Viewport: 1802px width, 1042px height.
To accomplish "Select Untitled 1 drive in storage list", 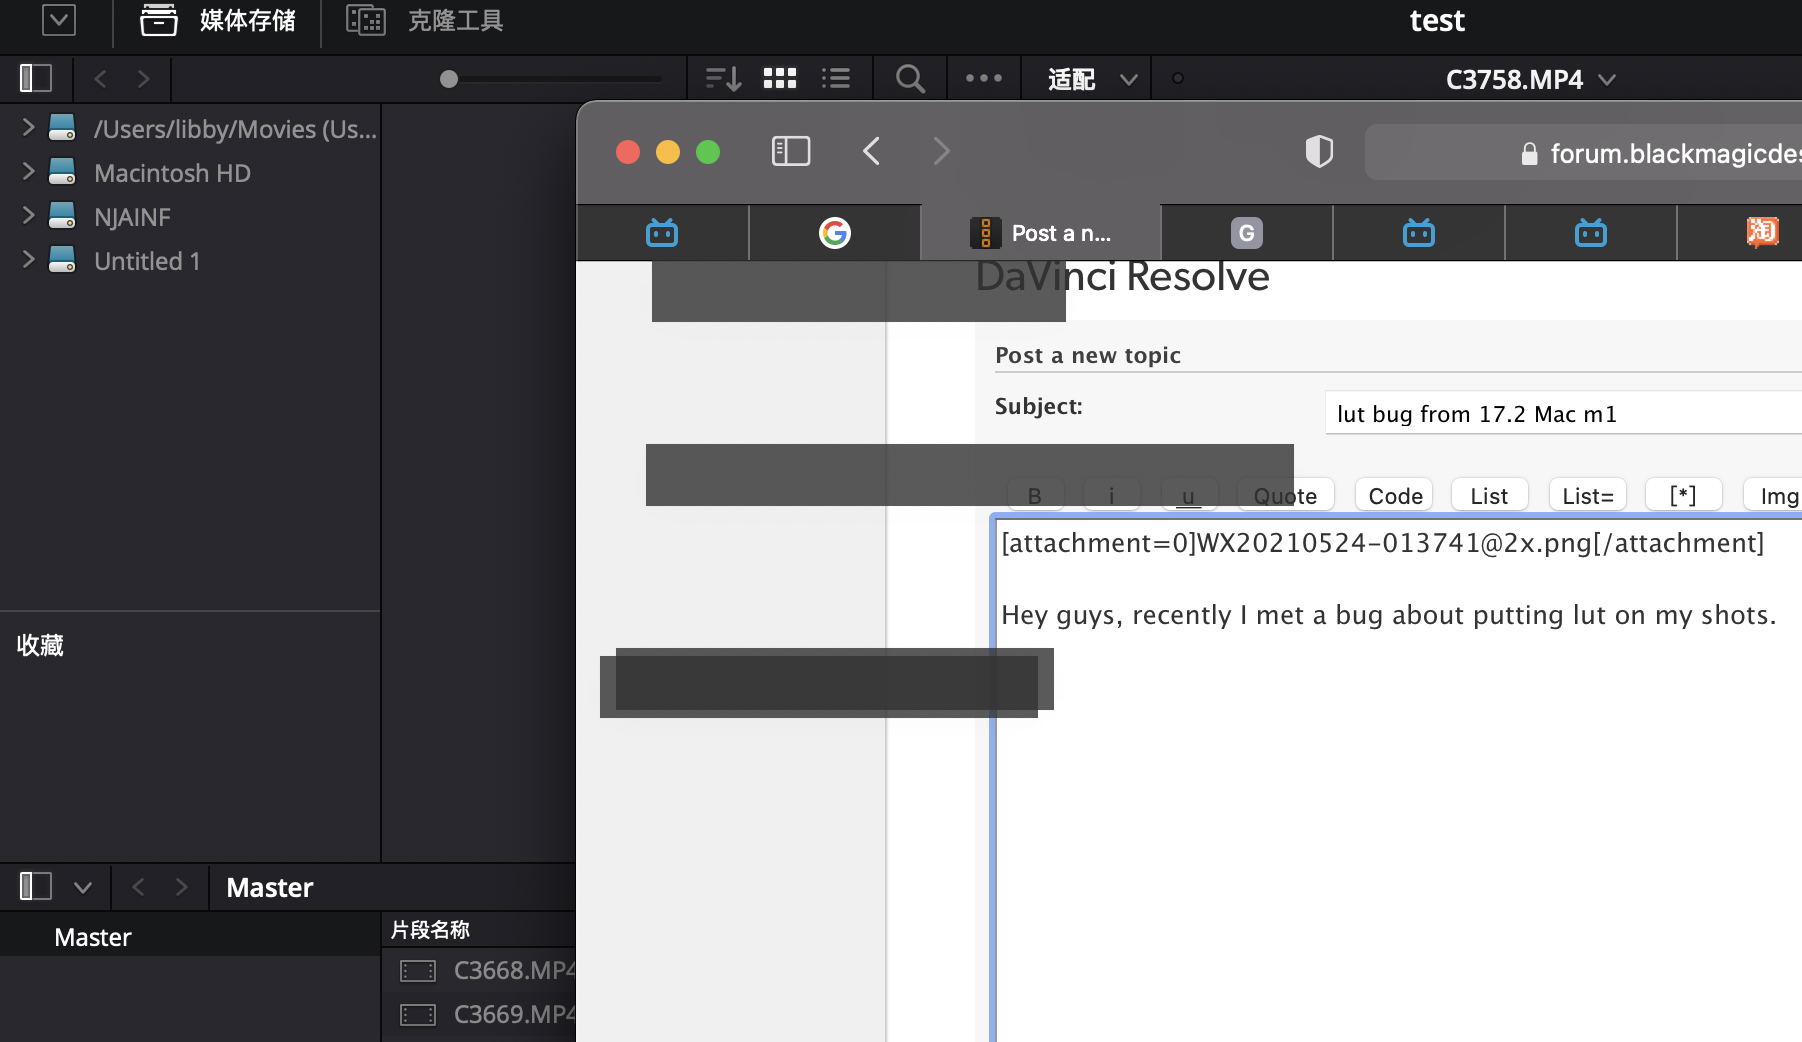I will tap(147, 261).
